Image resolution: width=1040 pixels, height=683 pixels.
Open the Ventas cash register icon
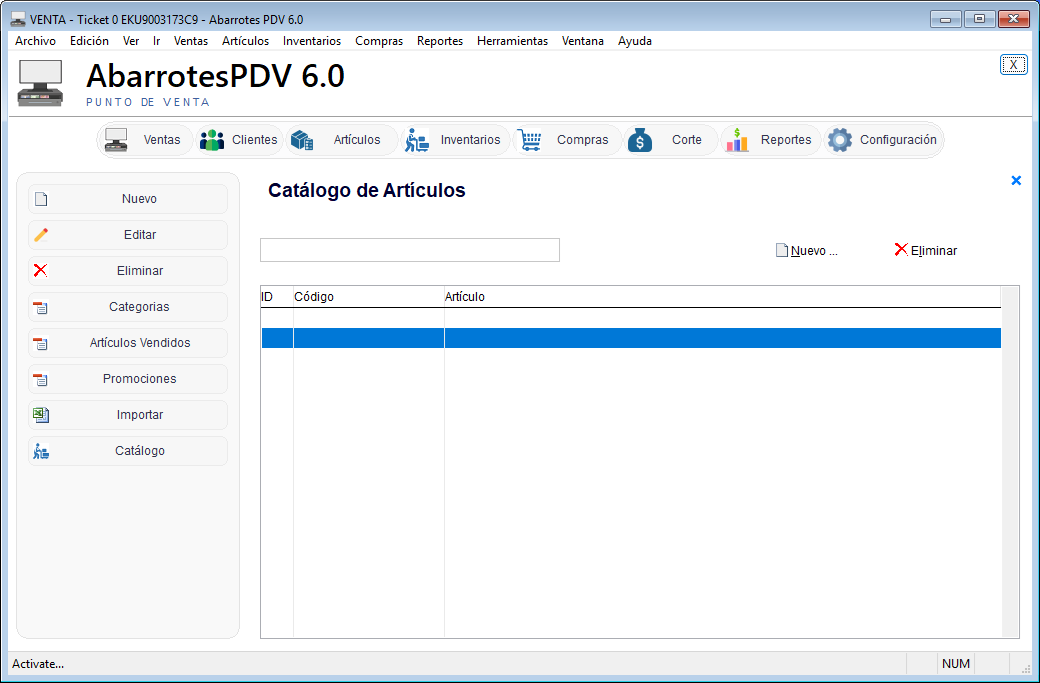[x=117, y=140]
